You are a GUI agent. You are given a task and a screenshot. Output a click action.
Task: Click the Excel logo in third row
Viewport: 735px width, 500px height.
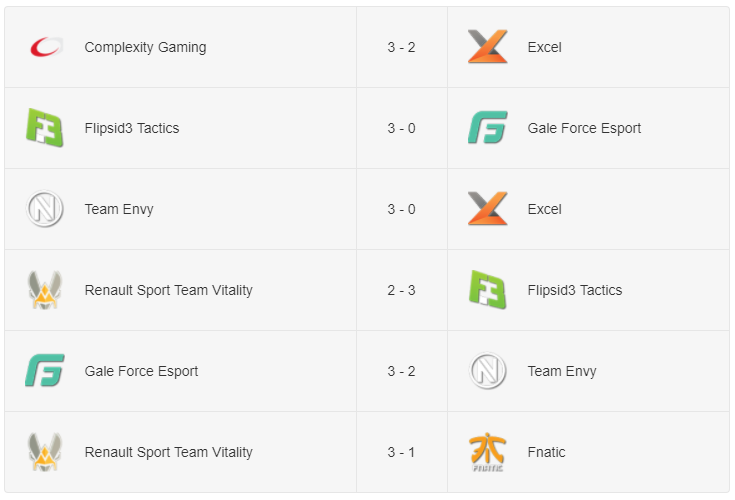(x=488, y=208)
